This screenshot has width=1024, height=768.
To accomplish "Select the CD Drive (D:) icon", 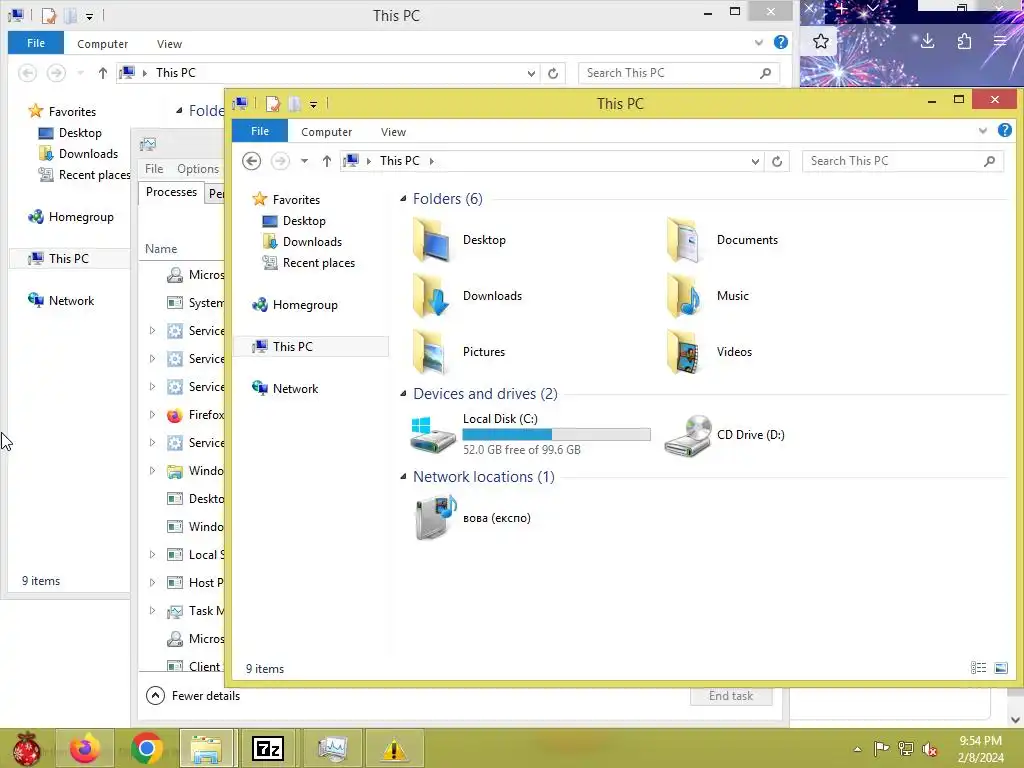I will [x=688, y=436].
